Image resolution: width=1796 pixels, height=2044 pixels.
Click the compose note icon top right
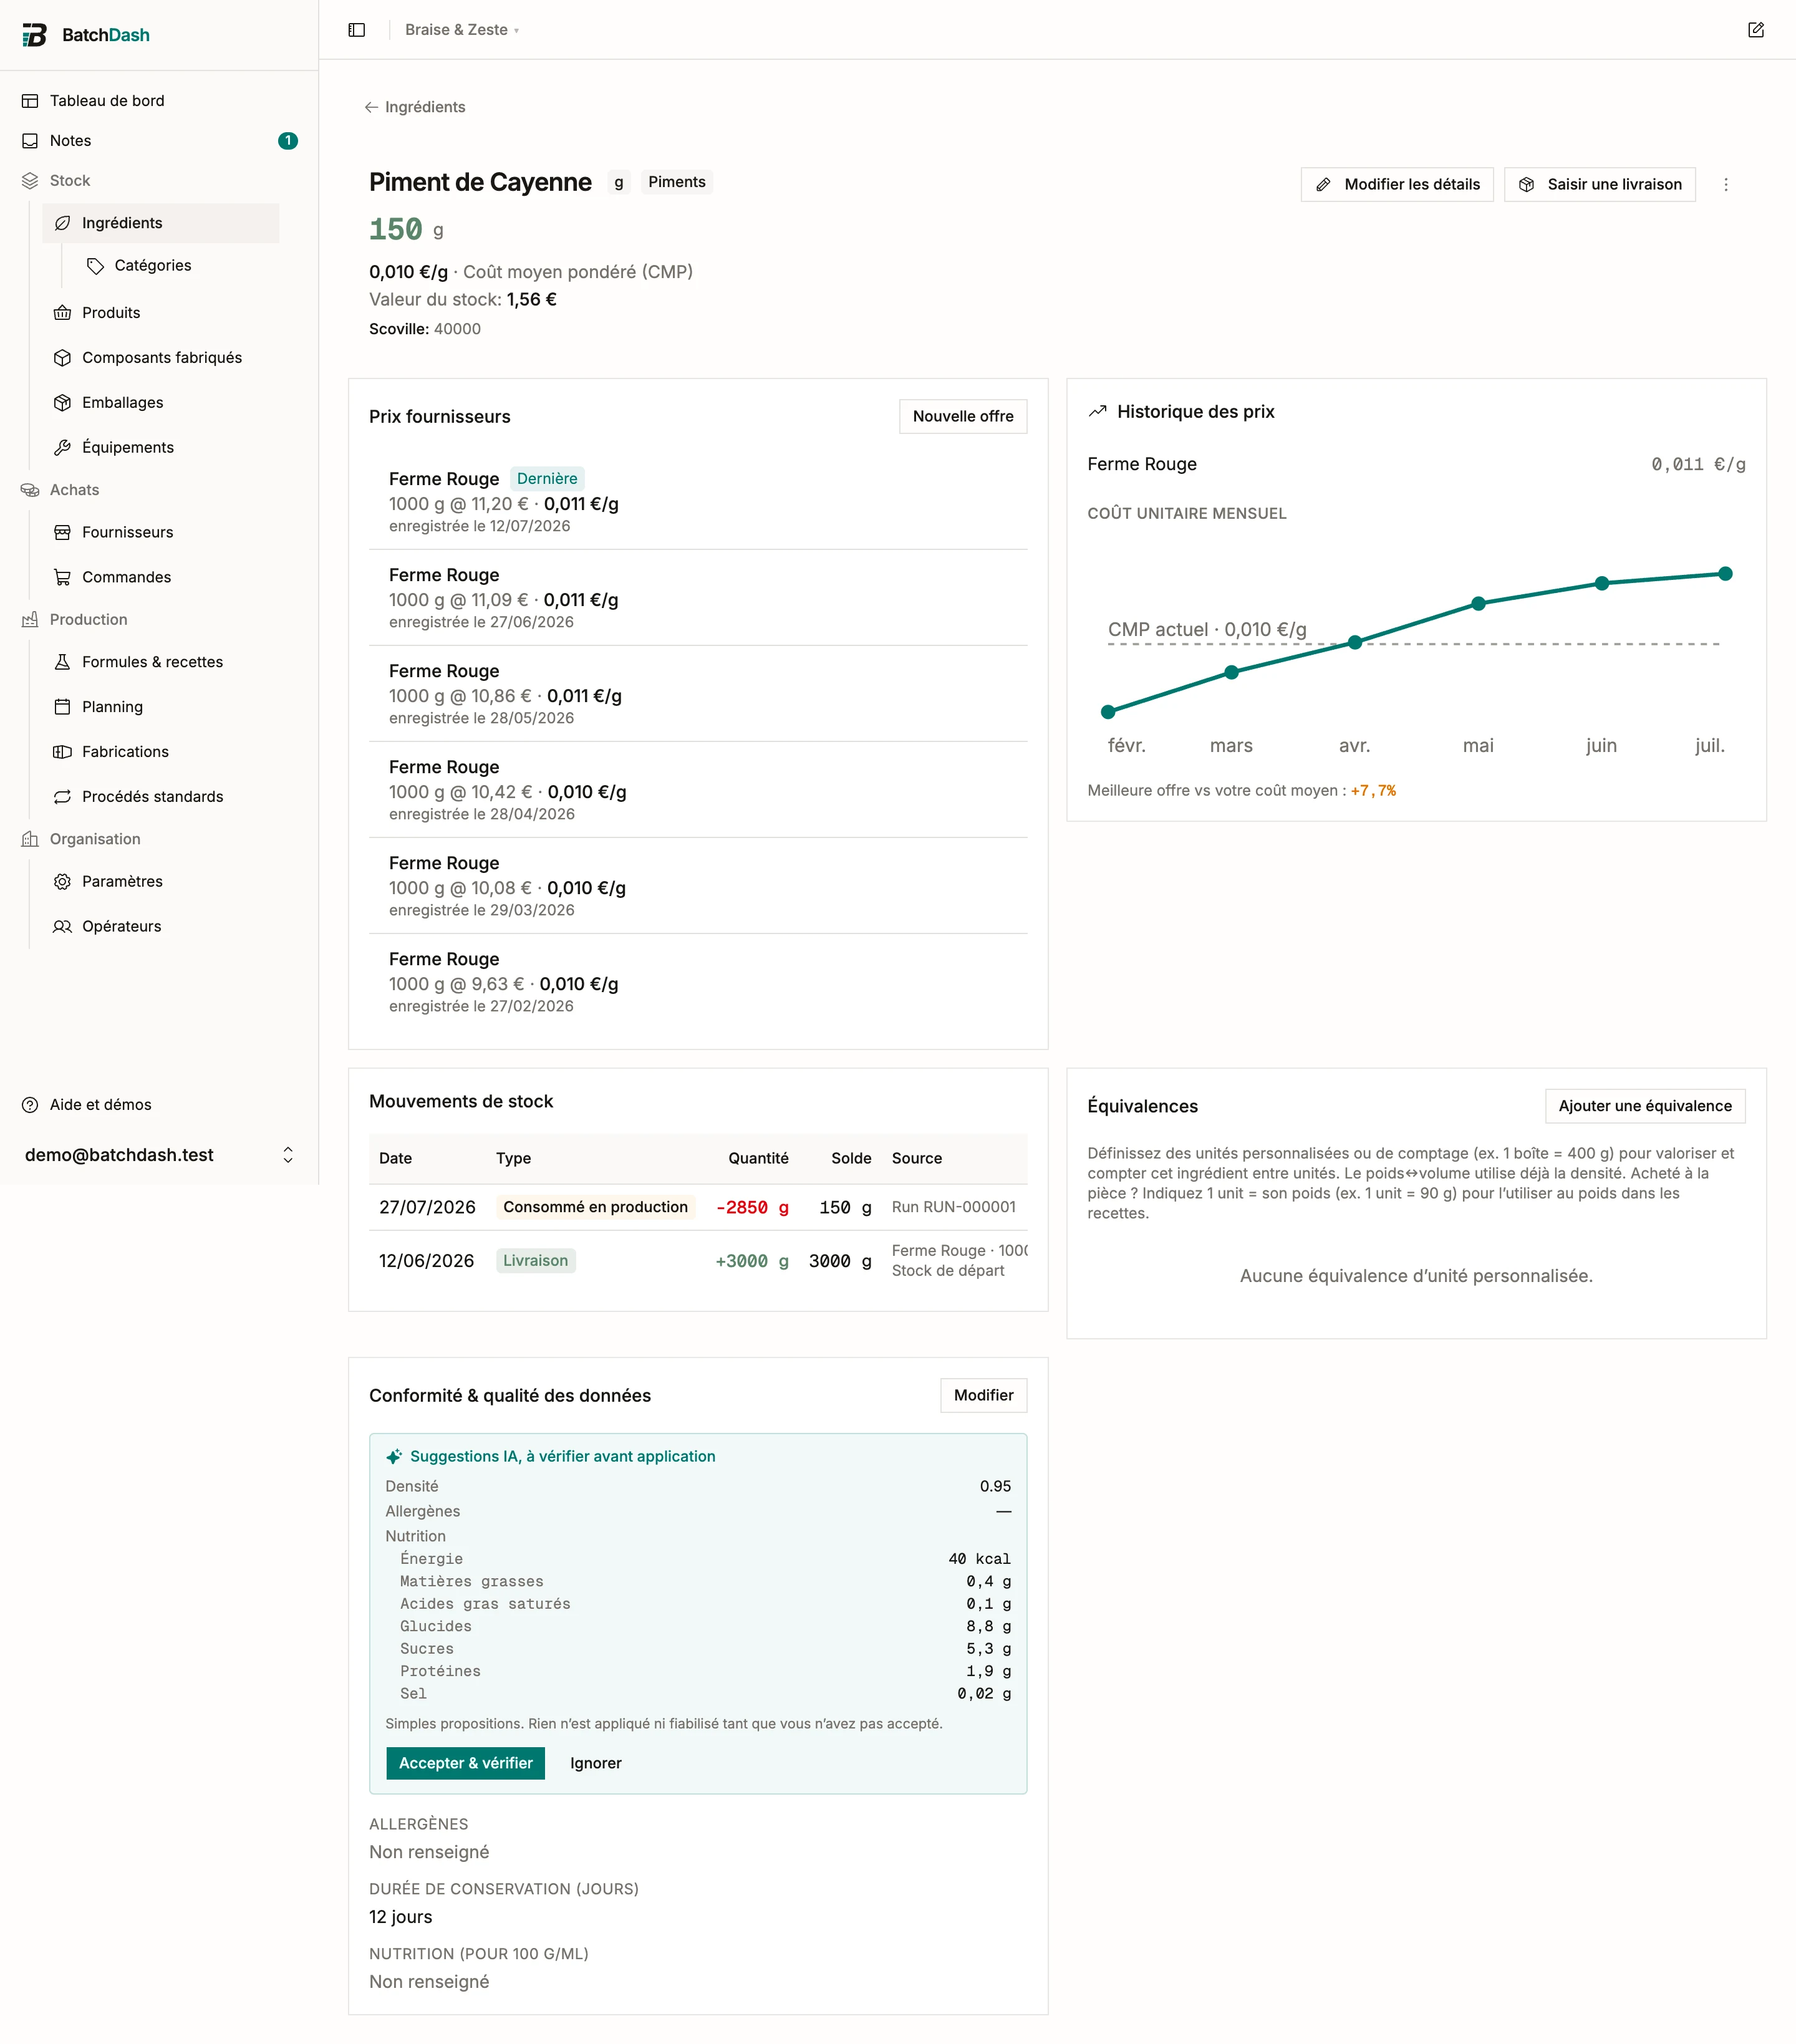(x=1756, y=30)
